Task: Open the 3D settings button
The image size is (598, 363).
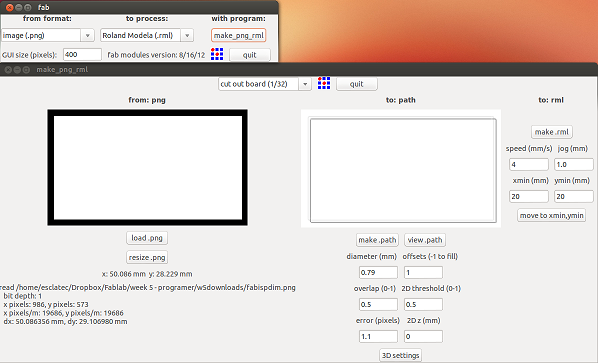Action: tap(400, 355)
